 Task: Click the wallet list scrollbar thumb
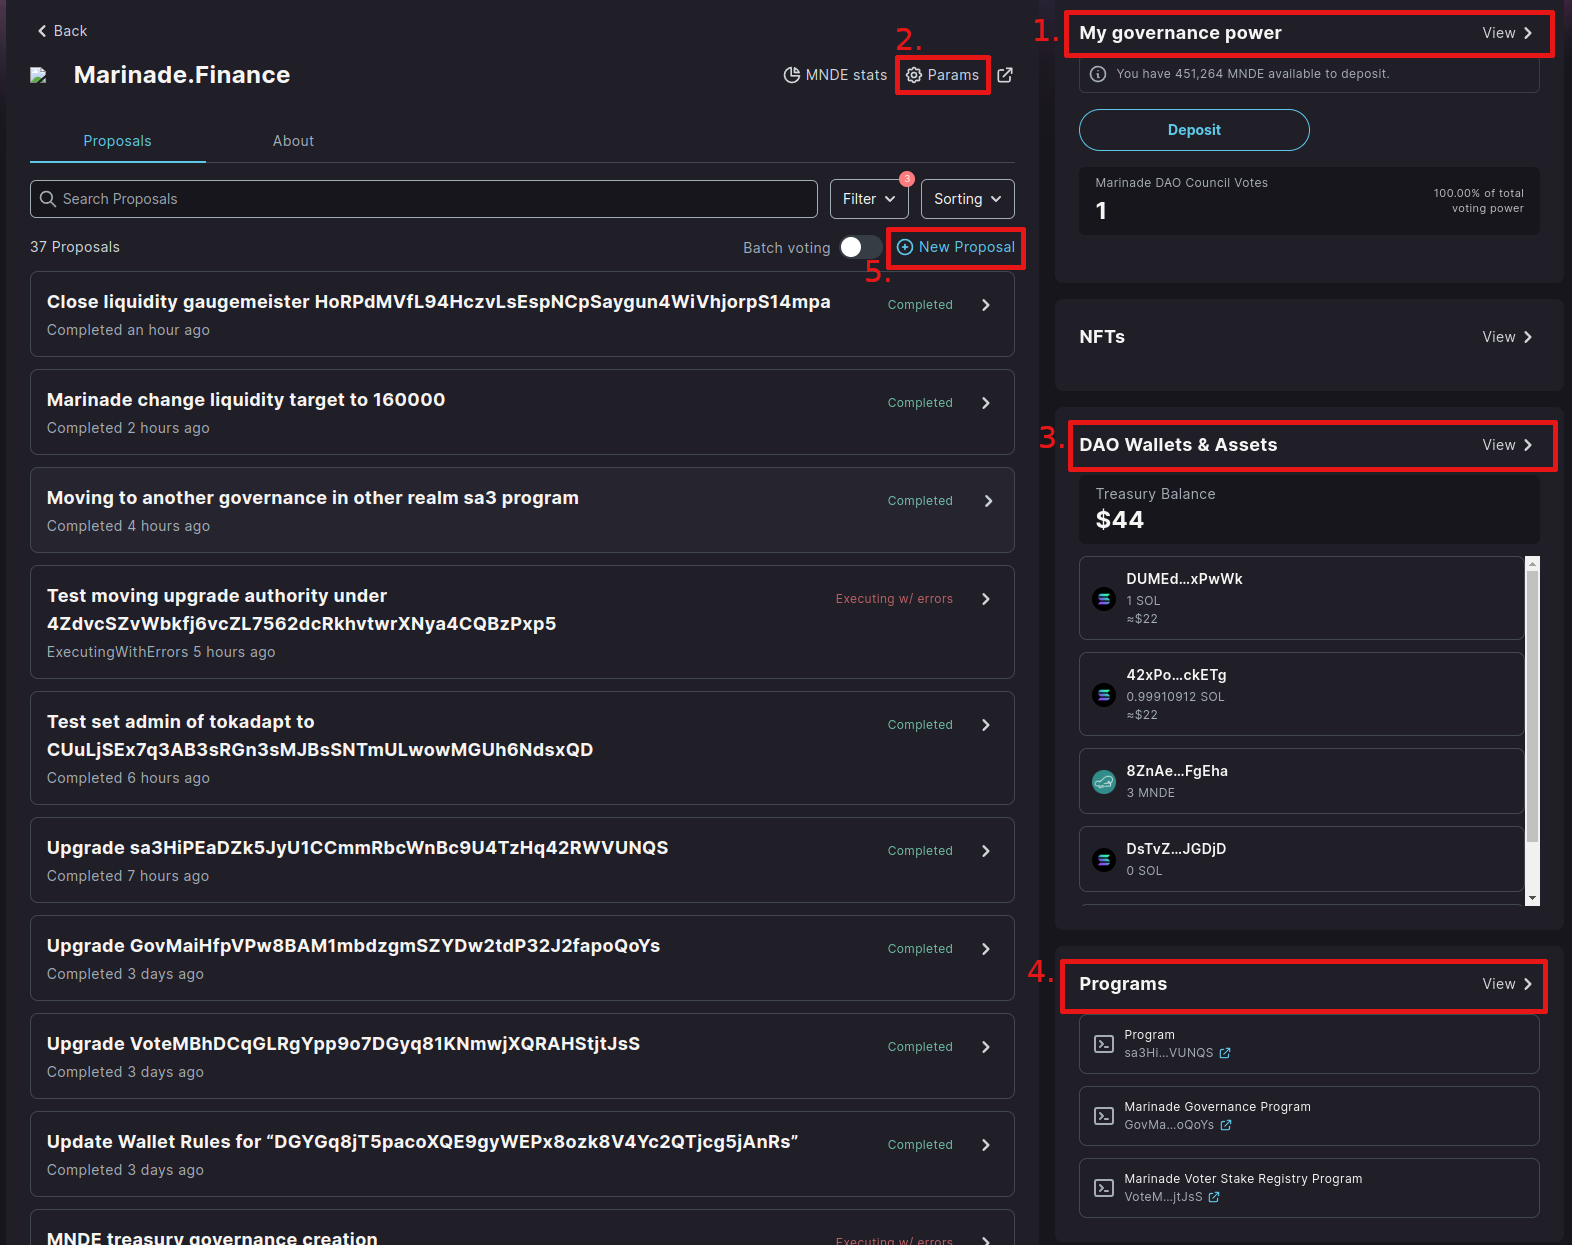coord(1532,707)
